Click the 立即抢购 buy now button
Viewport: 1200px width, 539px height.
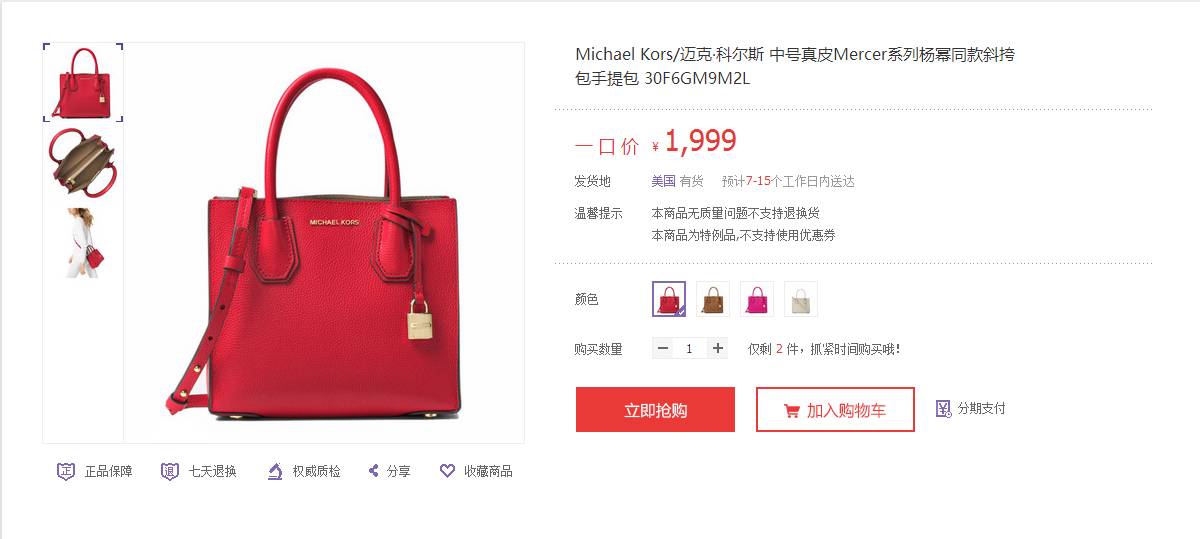pos(655,410)
